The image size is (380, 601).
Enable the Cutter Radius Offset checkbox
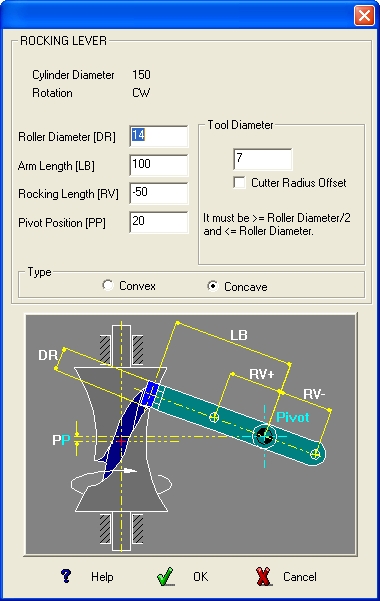coord(239,182)
